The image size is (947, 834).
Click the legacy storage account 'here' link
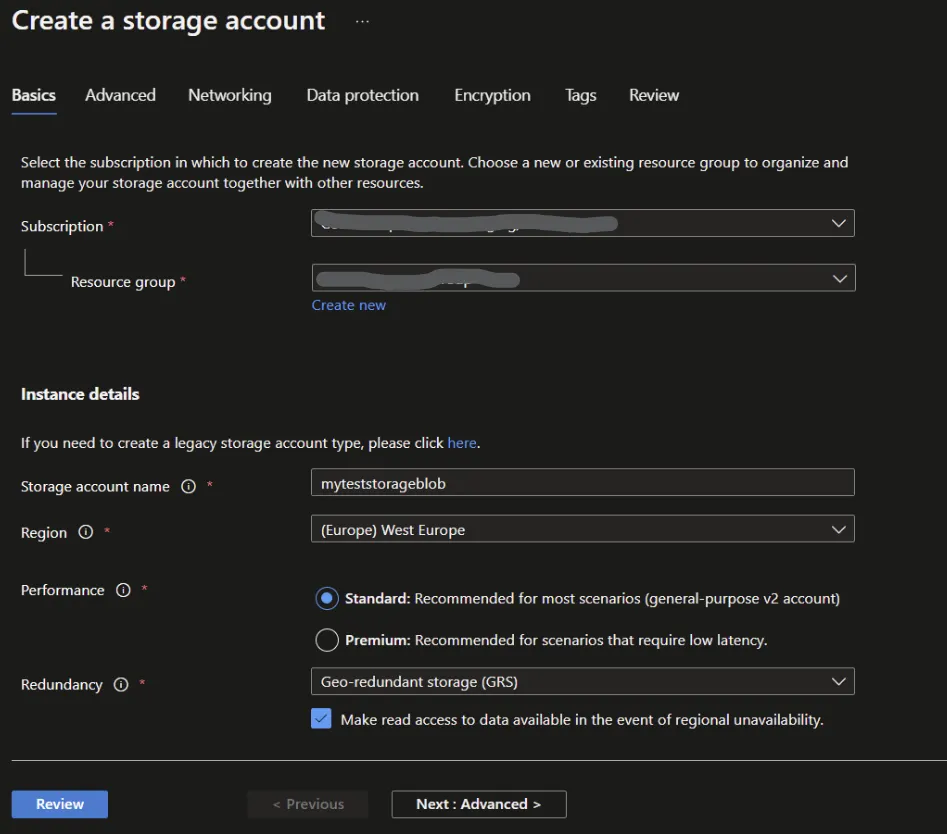[462, 443]
